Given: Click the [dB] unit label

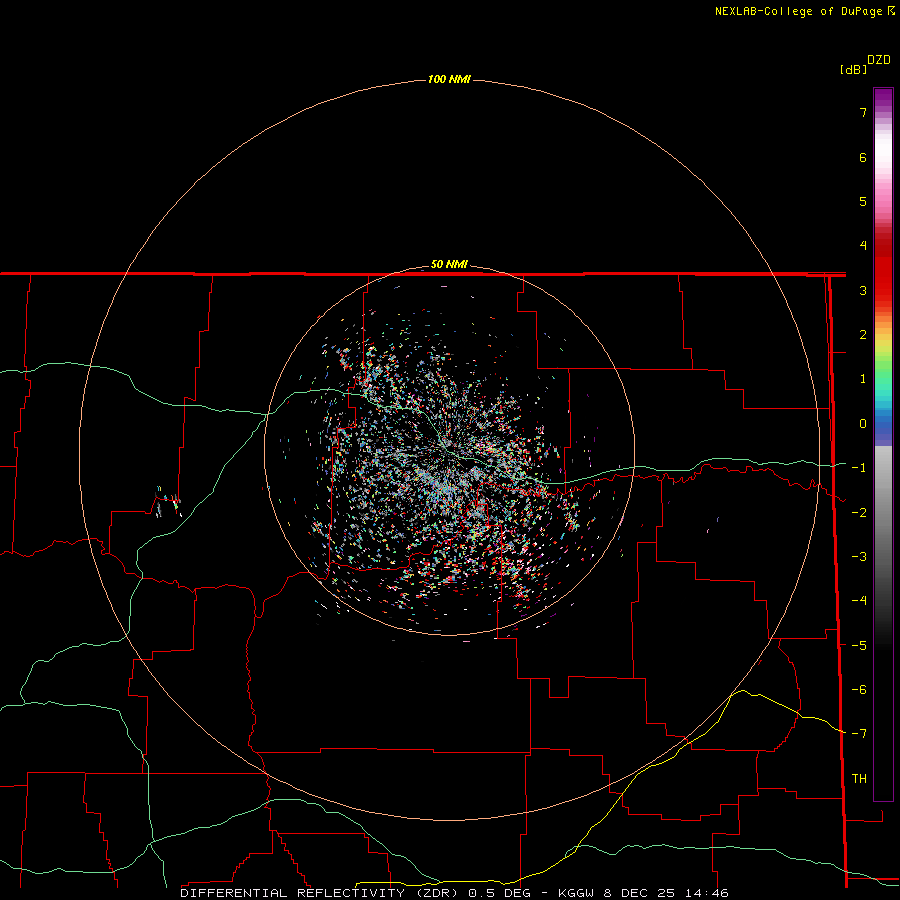Looking at the screenshot, I should point(853,69).
